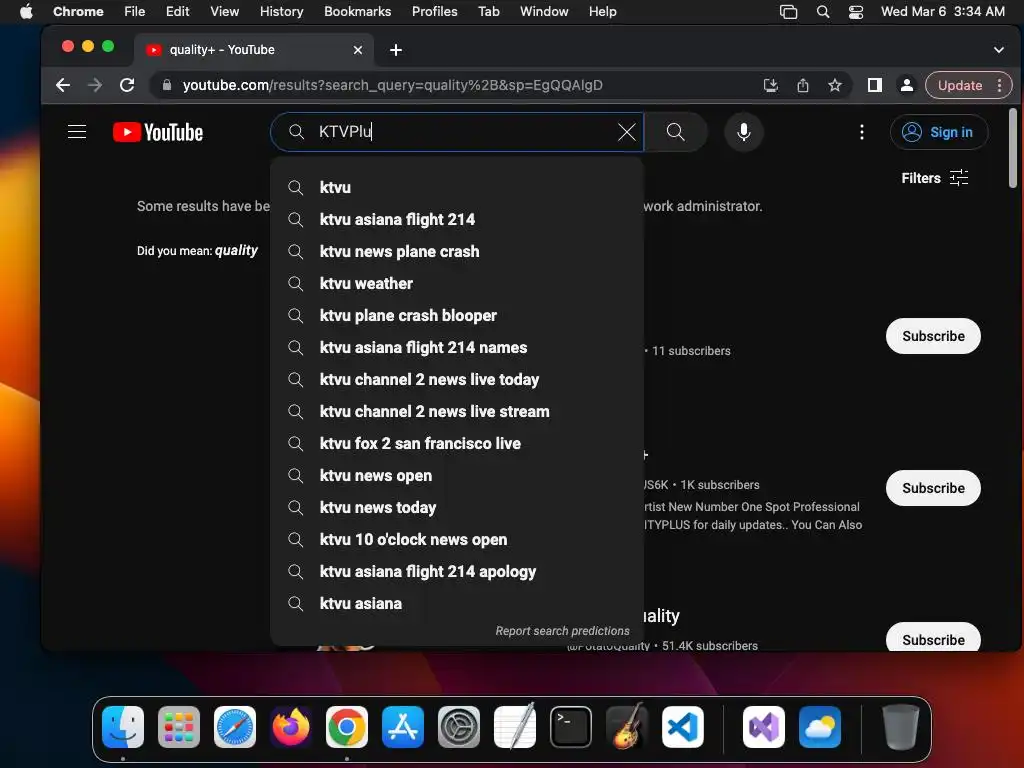Viewport: 1024px width, 768px height.
Task: Toggle the Chrome side panel
Action: [874, 85]
